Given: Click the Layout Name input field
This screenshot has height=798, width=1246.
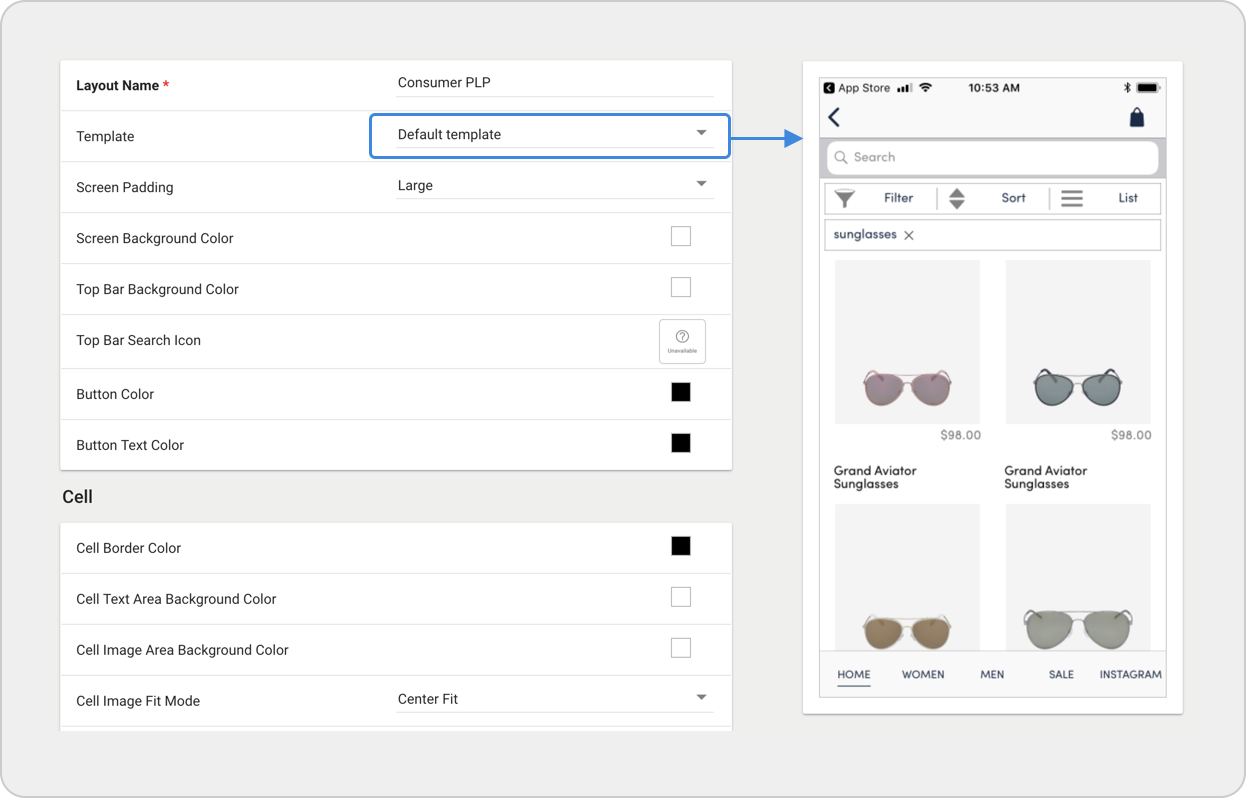Looking at the screenshot, I should 555,83.
